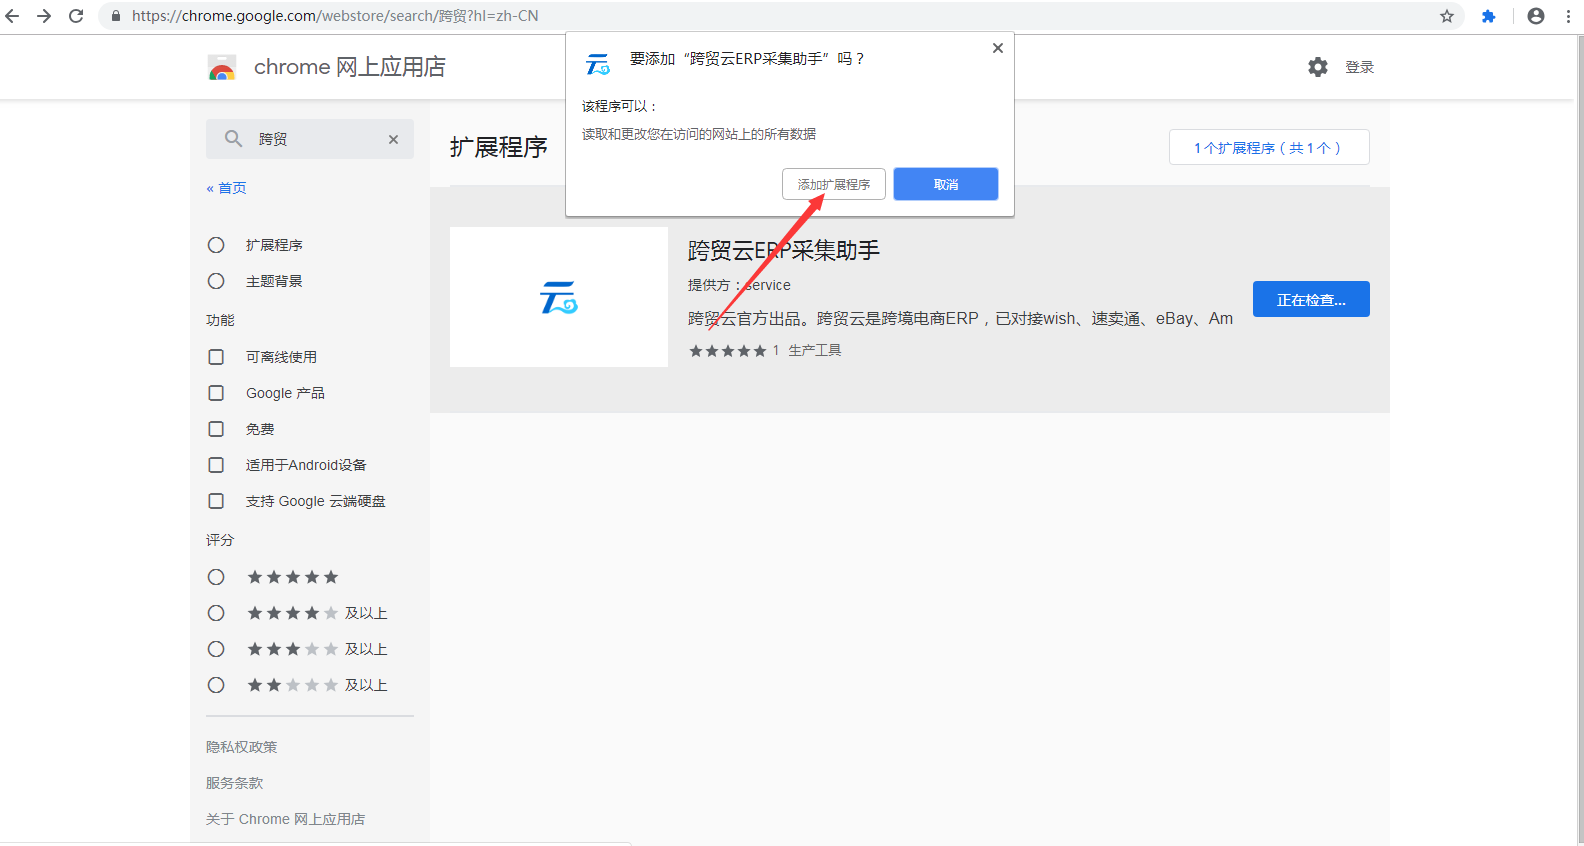Click the star rating of the extension
Screen dimensions: 1584x846
tap(728, 351)
